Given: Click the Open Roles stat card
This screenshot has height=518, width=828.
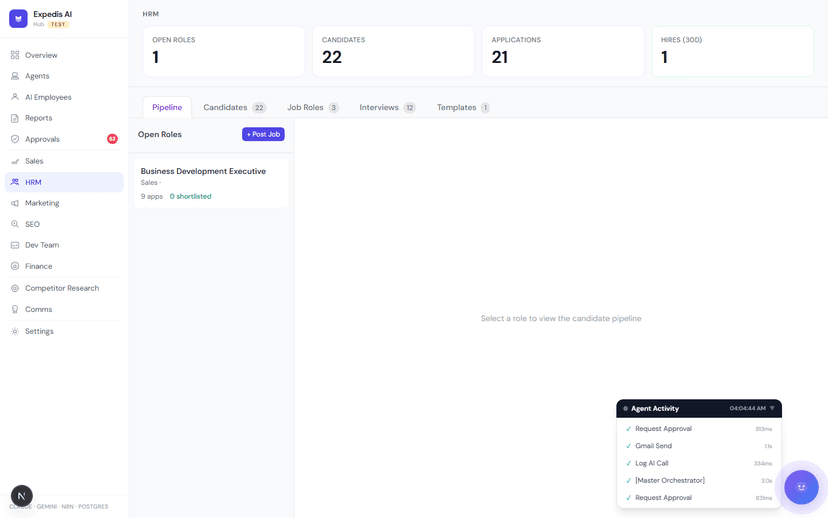Looking at the screenshot, I should (x=224, y=51).
